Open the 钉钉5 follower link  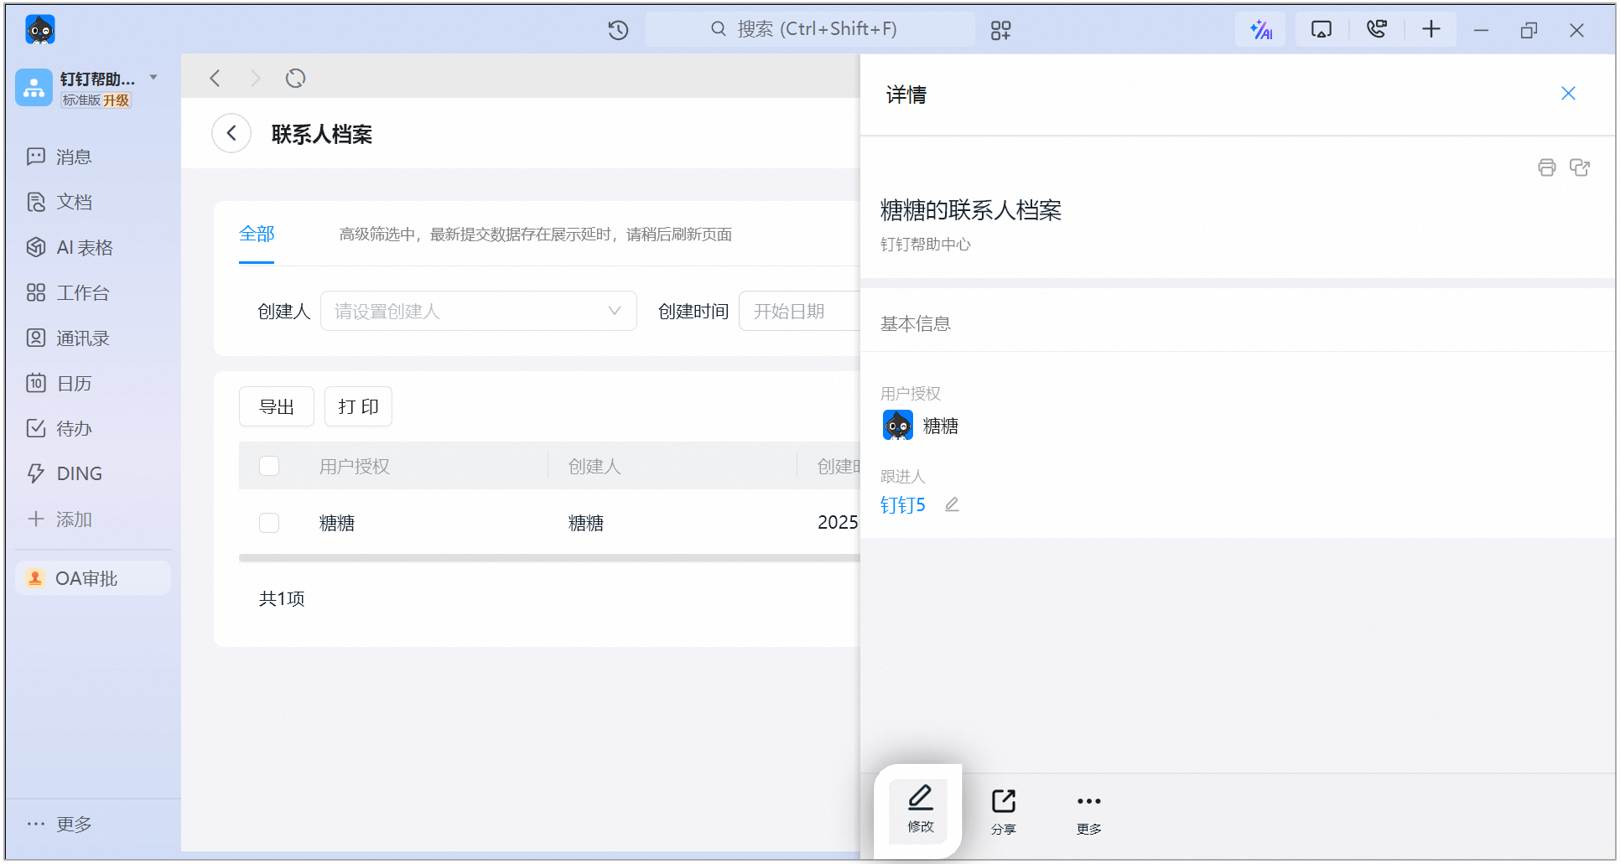coord(903,505)
